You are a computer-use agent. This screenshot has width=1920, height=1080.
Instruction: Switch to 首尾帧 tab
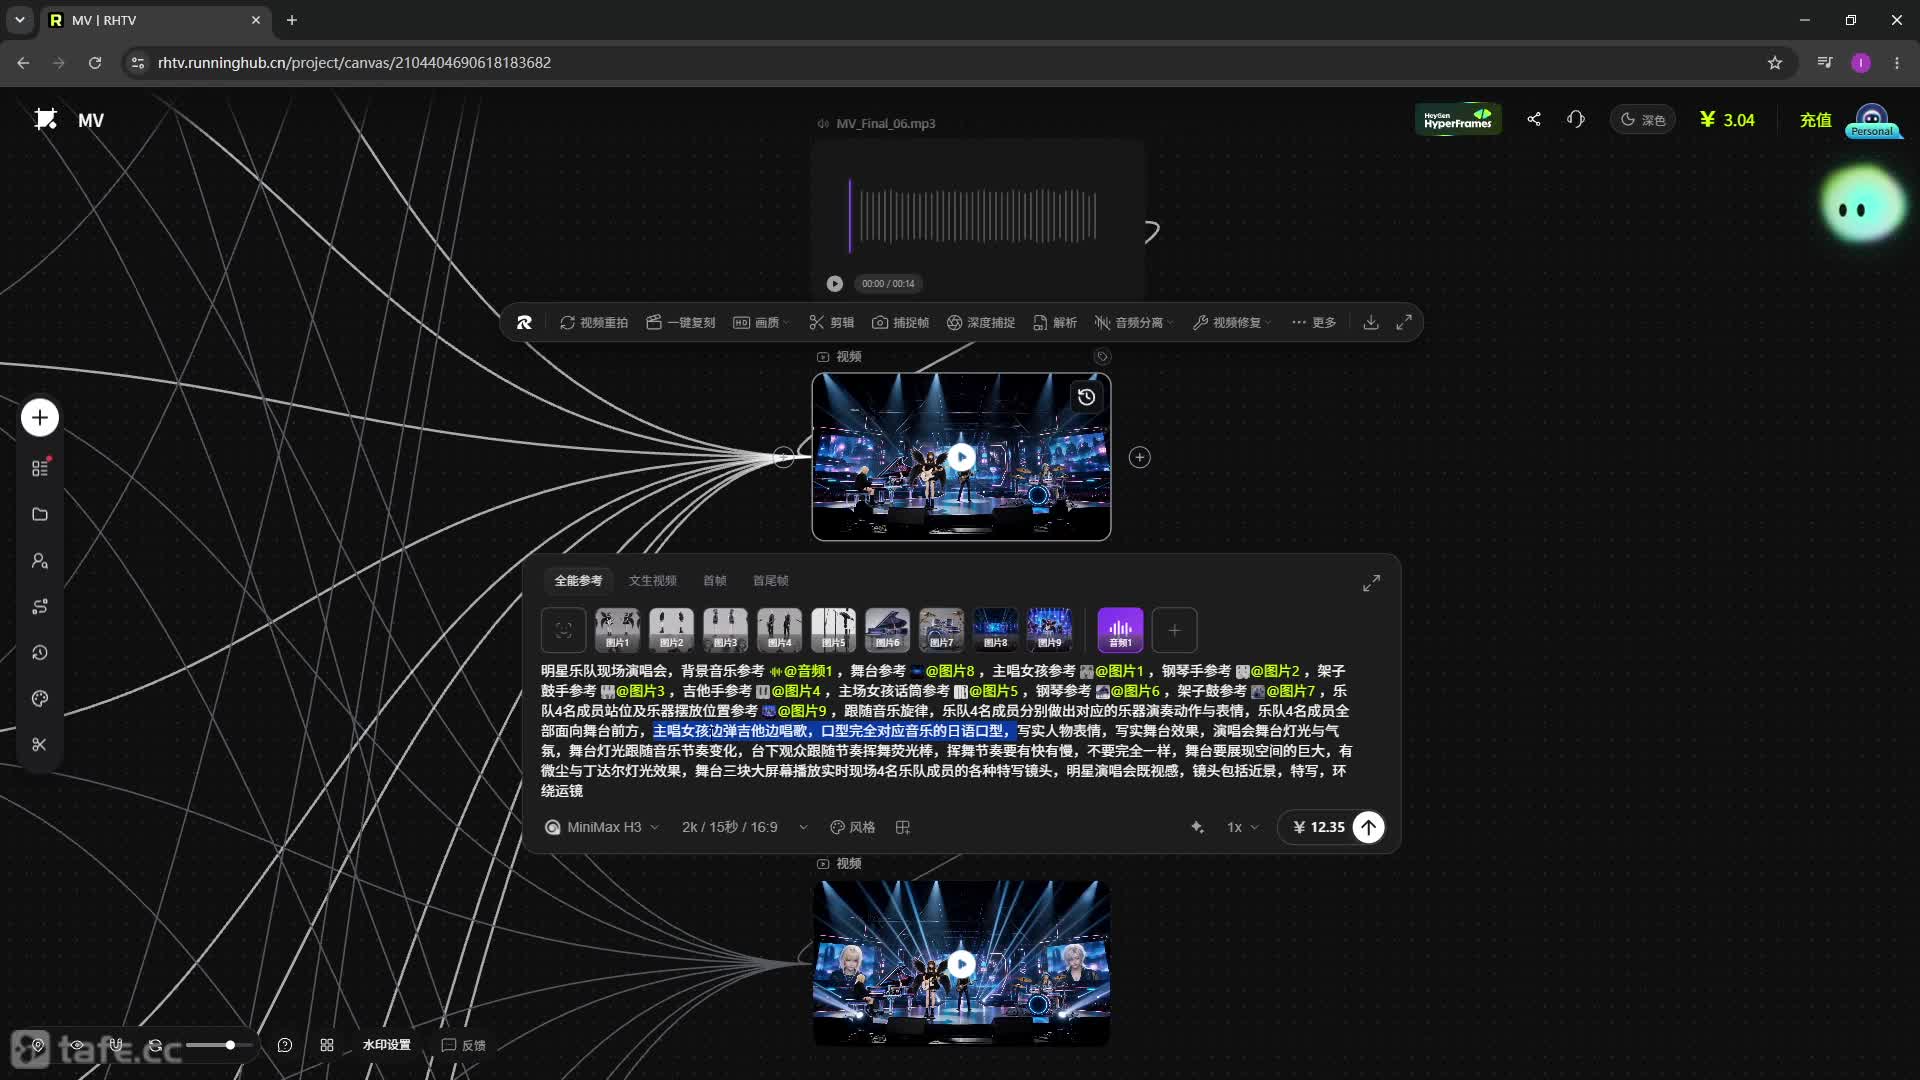coord(770,580)
